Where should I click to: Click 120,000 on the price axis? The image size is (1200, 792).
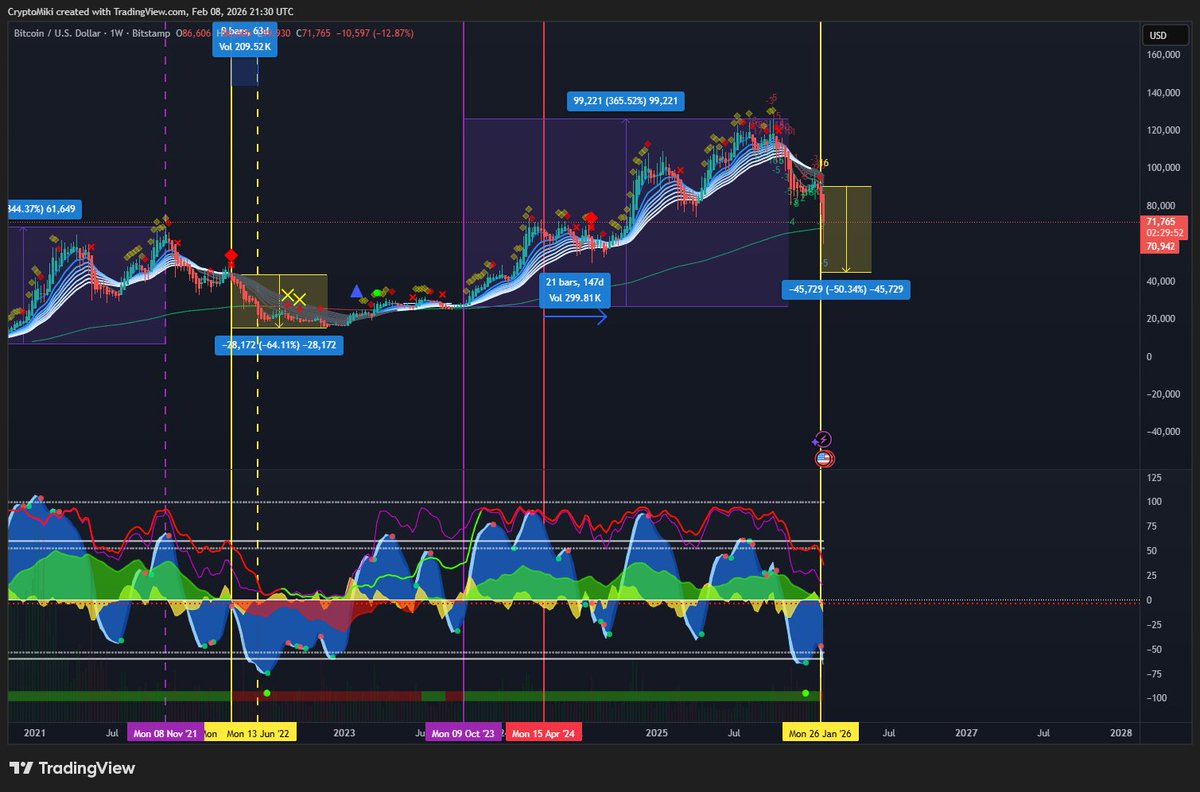tap(1164, 131)
